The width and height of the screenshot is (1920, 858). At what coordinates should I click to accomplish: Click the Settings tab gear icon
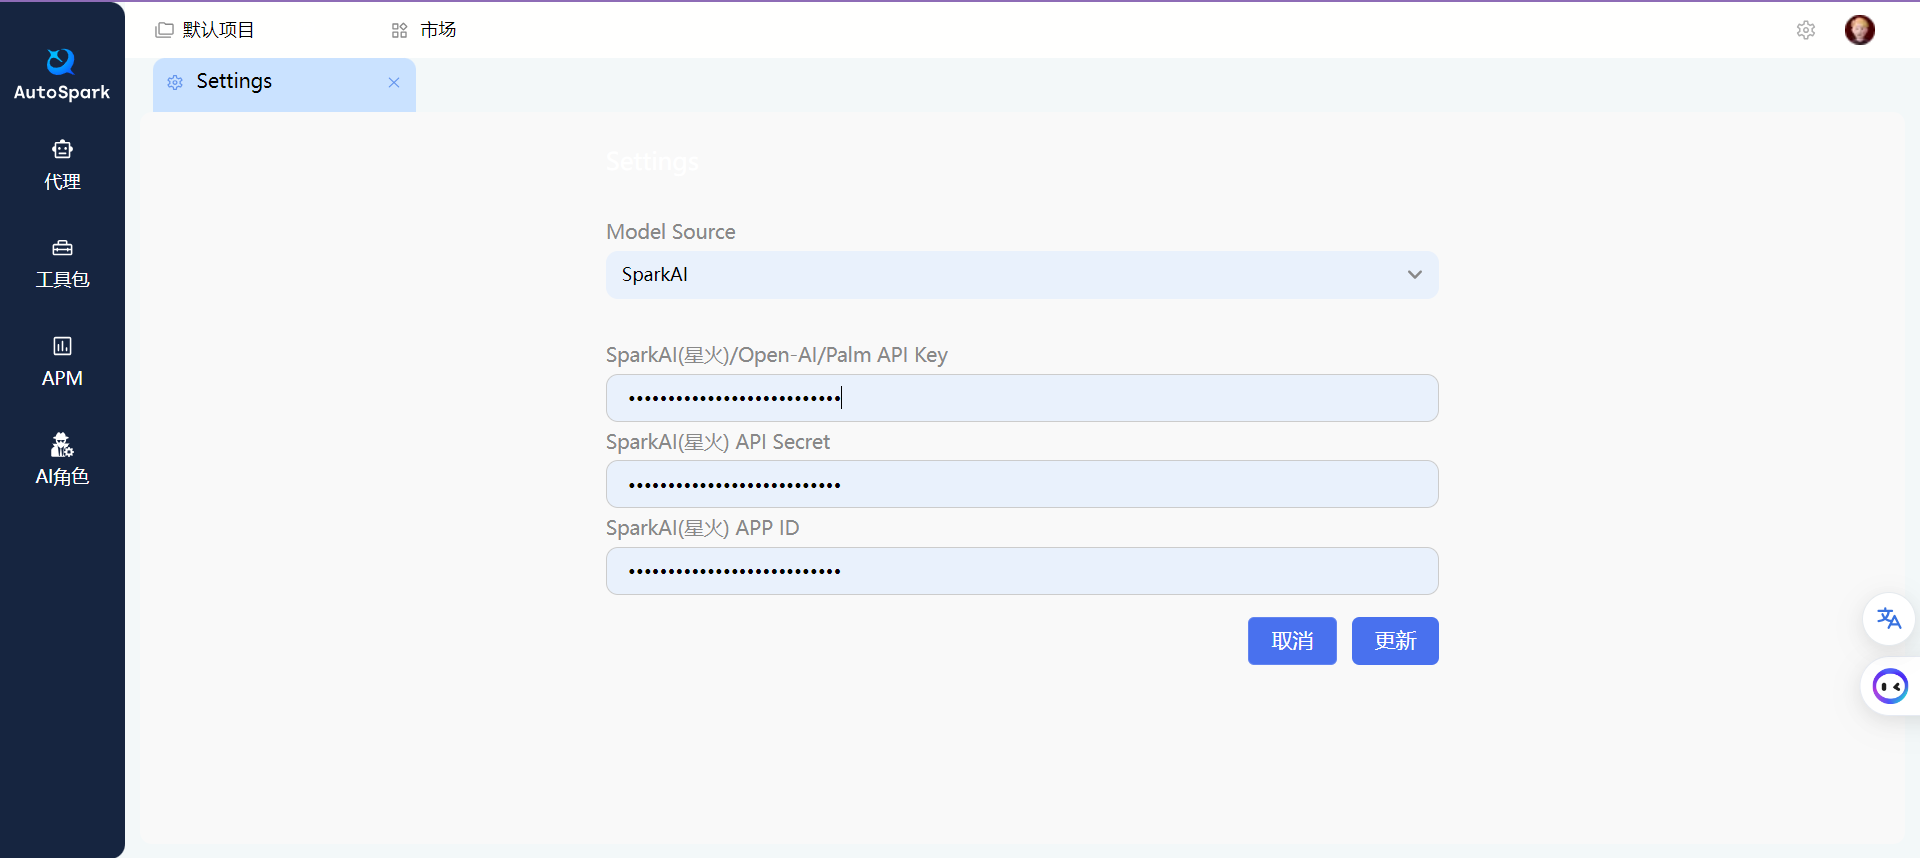[x=175, y=83]
